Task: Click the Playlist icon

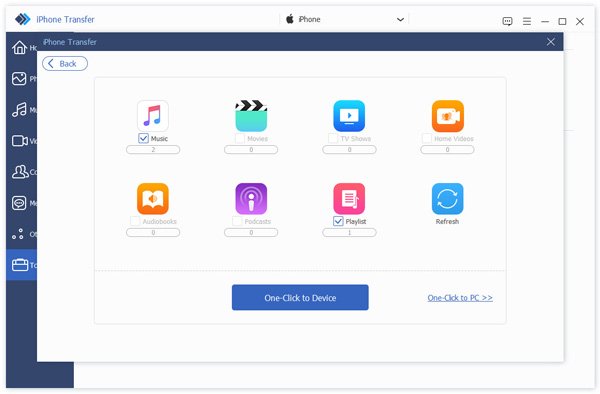Action: pyautogui.click(x=349, y=199)
